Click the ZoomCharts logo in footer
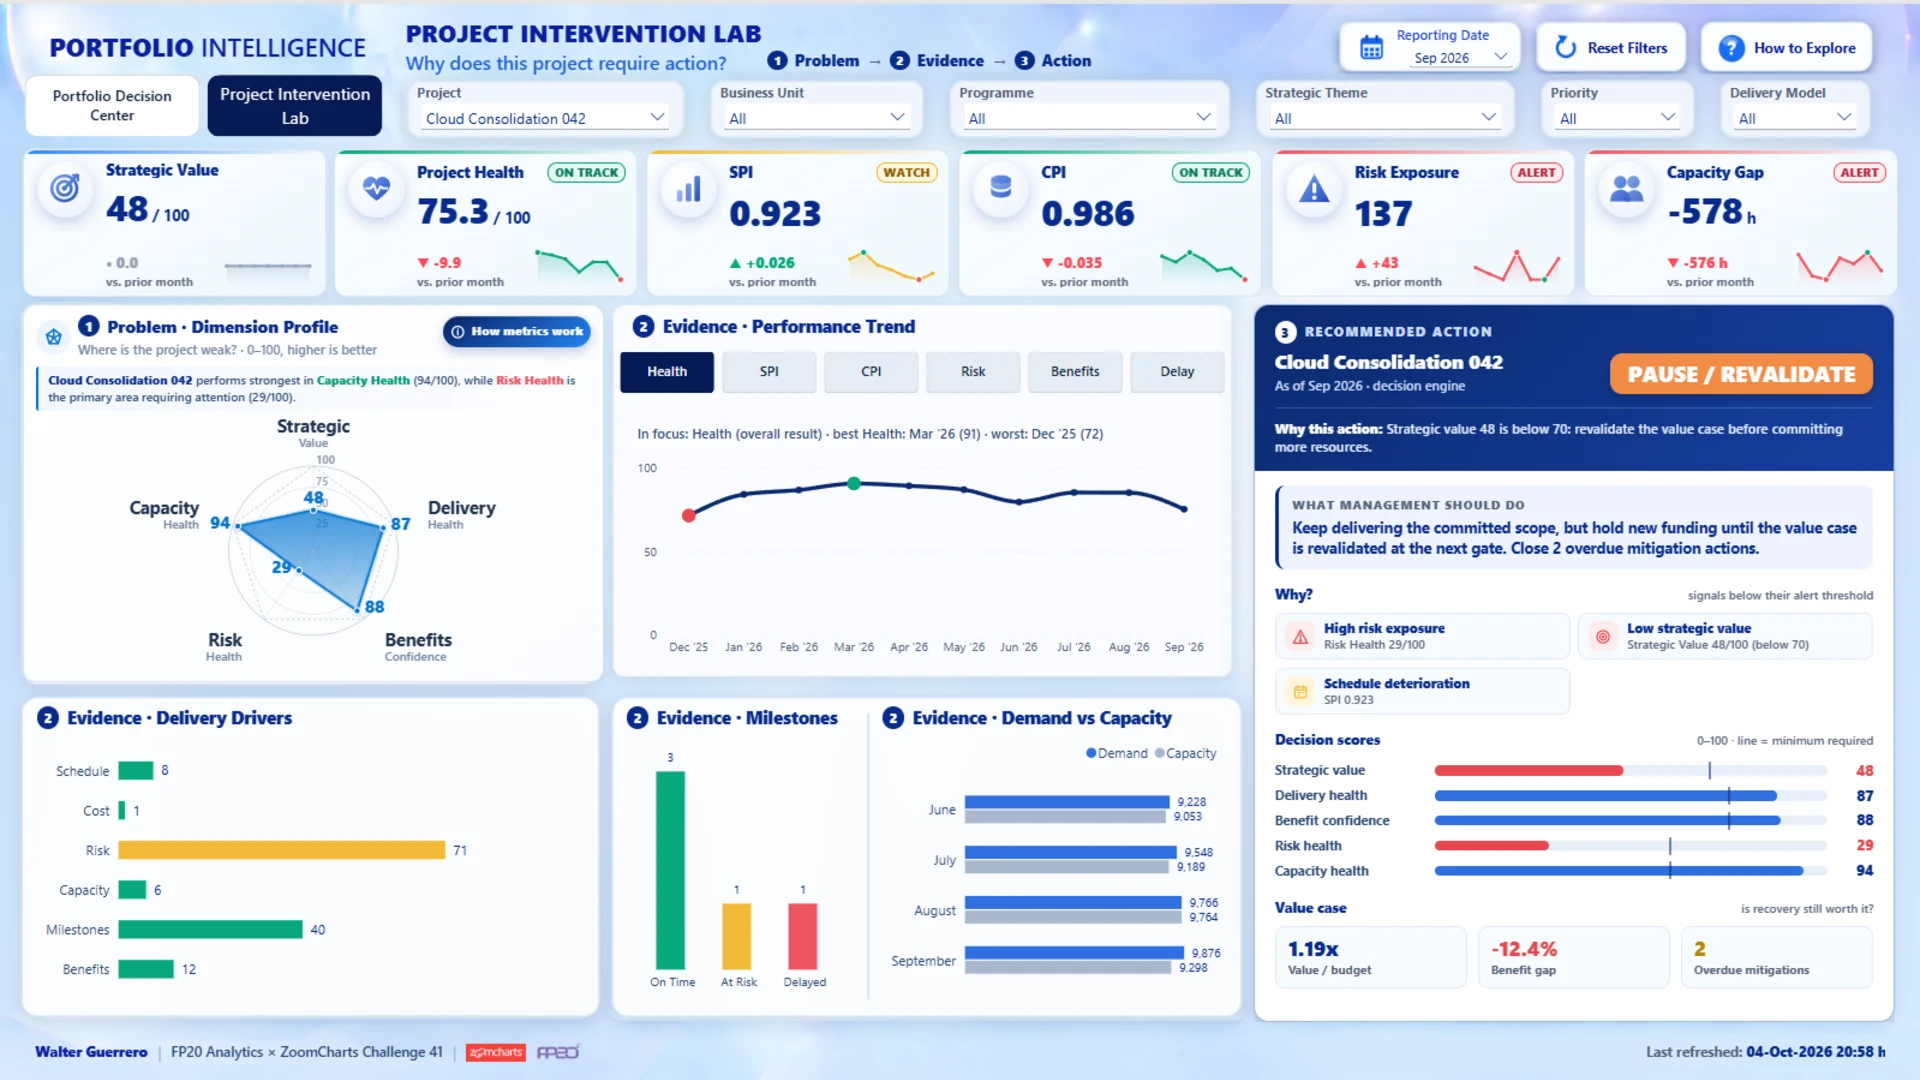The width and height of the screenshot is (1920, 1080). pos(496,1052)
